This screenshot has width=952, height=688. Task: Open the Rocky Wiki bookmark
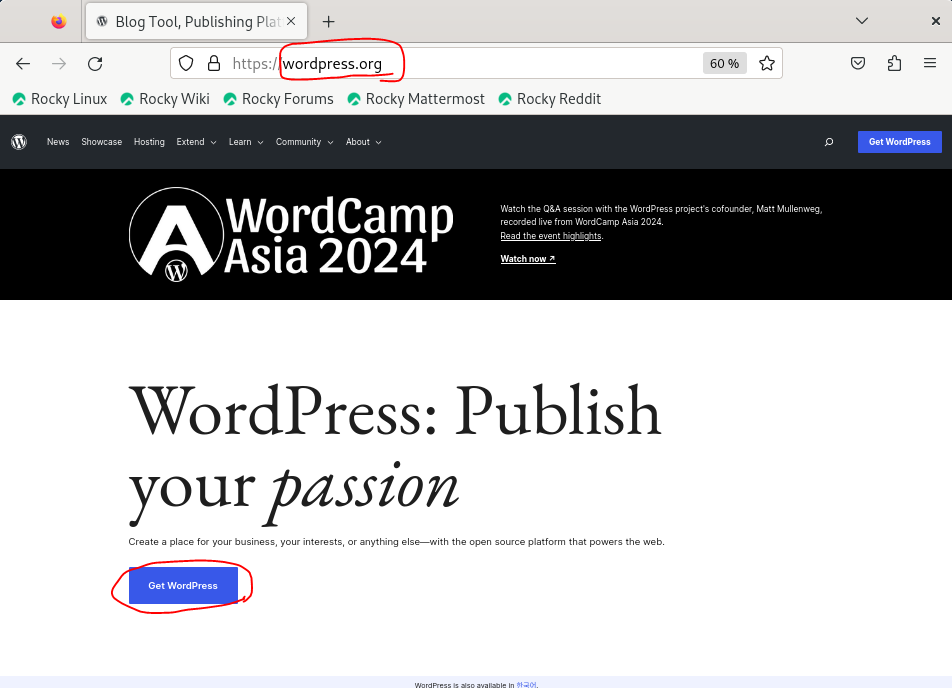(165, 99)
